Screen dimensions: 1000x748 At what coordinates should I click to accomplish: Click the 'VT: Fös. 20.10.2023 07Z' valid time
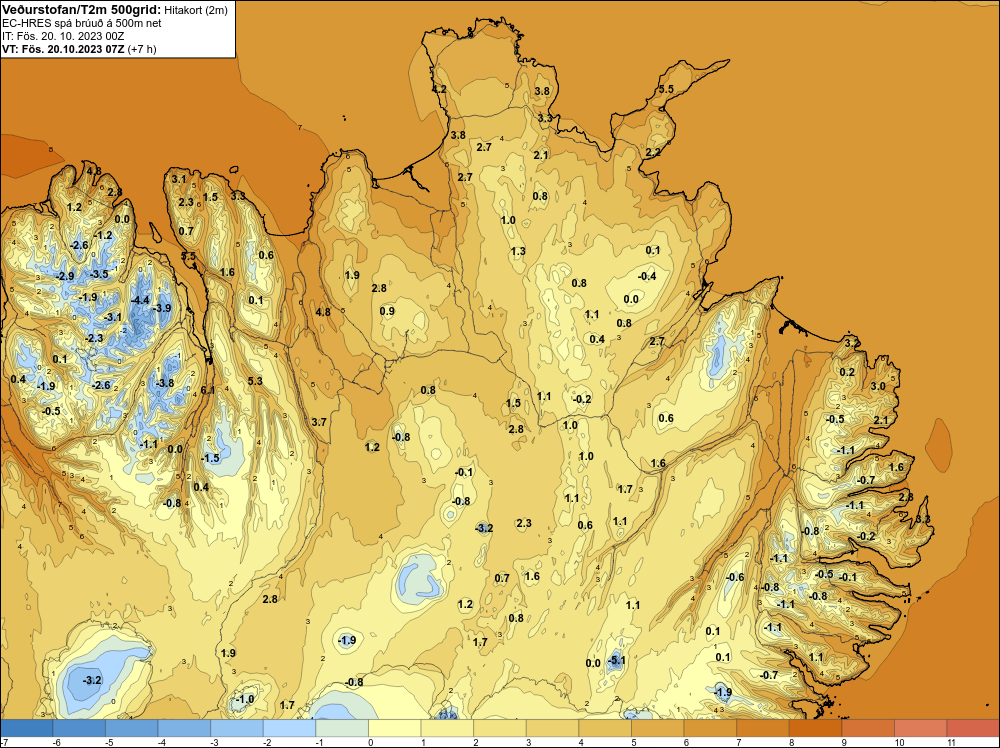[x=63, y=49]
